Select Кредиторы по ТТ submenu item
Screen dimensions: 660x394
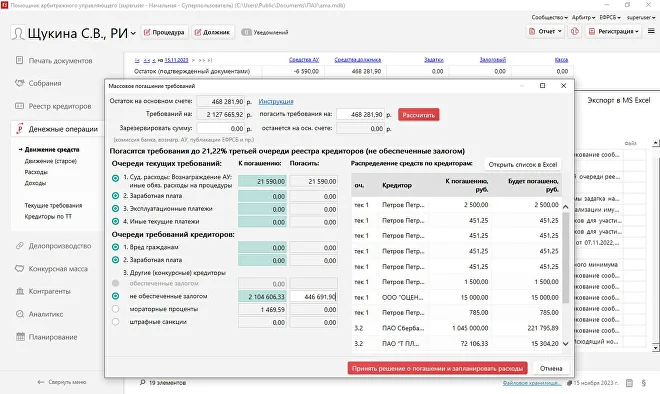tap(48, 216)
